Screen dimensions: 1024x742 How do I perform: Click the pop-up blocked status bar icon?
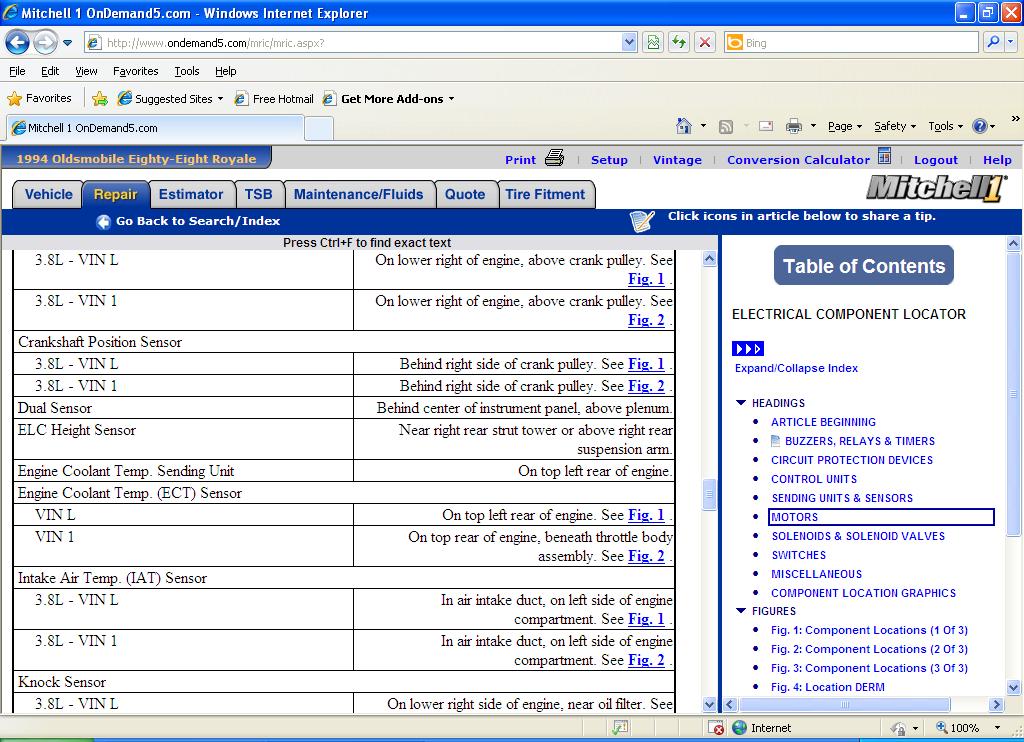716,728
